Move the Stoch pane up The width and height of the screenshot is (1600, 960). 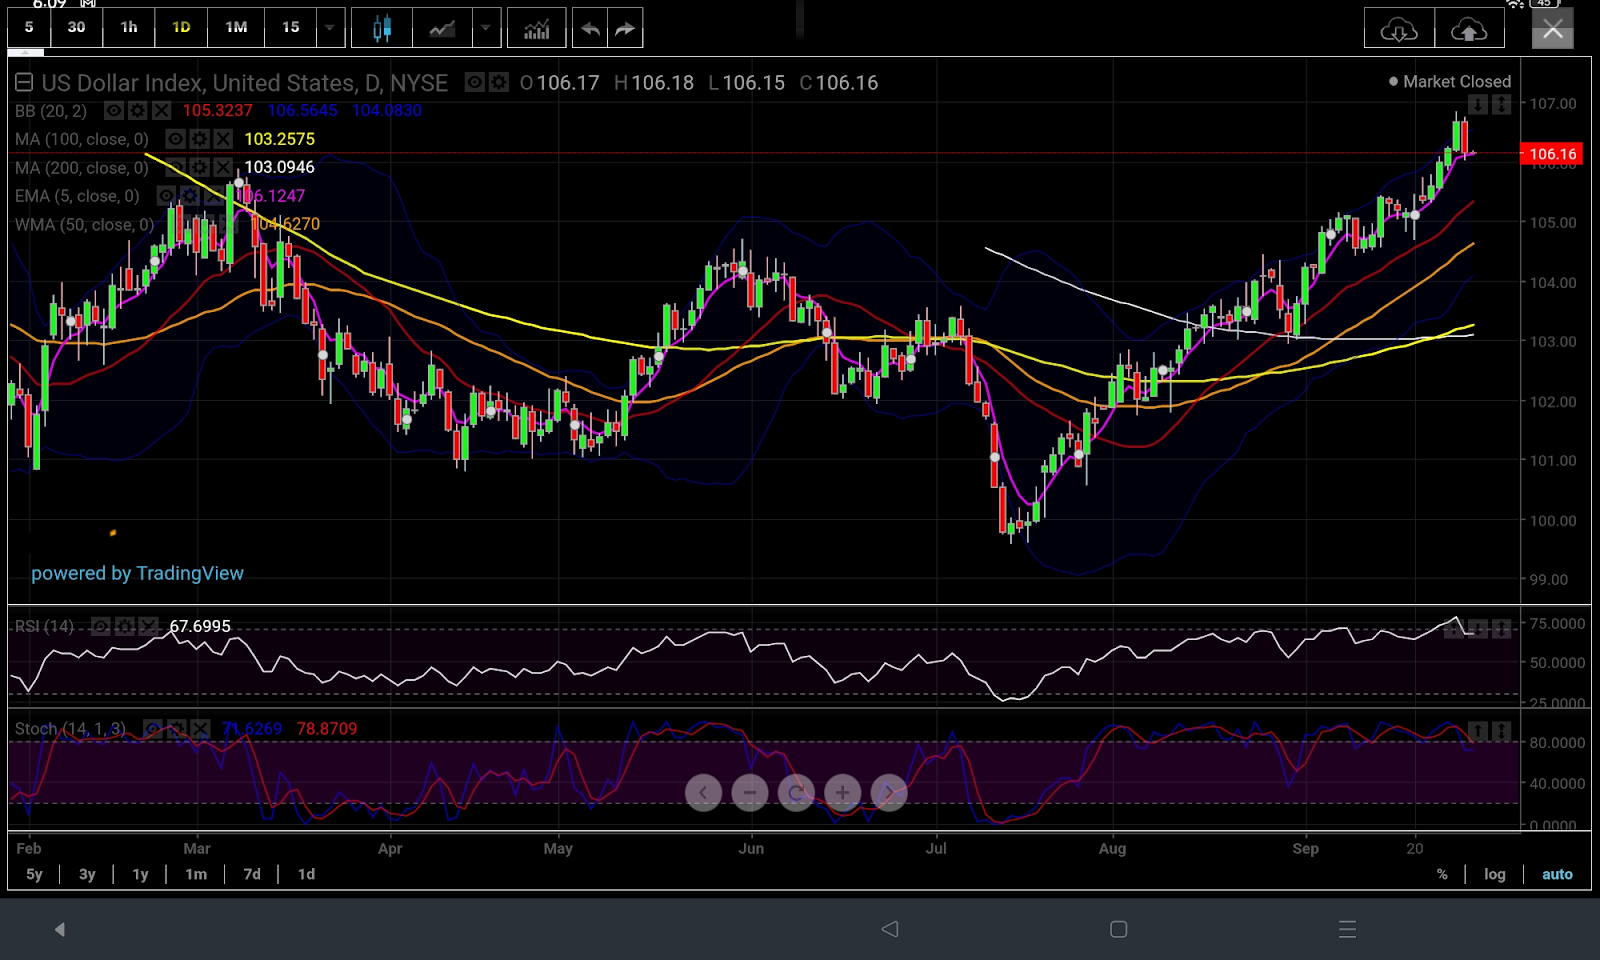coord(1478,732)
